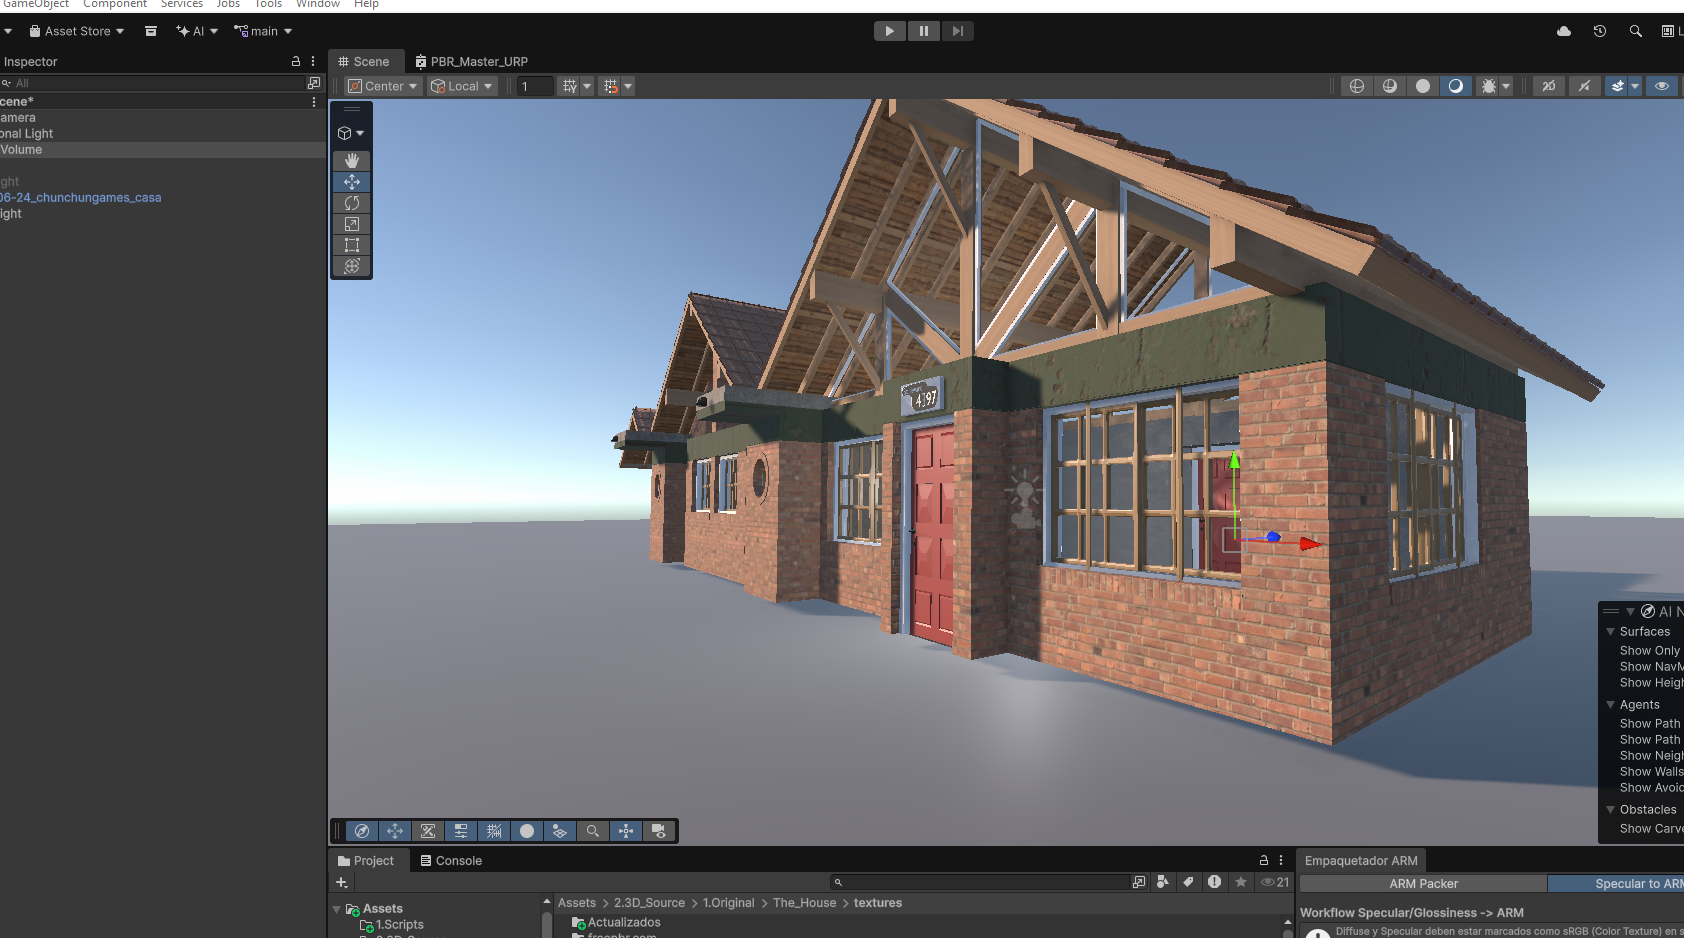Image resolution: width=1684 pixels, height=938 pixels.
Task: Toggle the grid and snap overlay button
Action: (494, 831)
